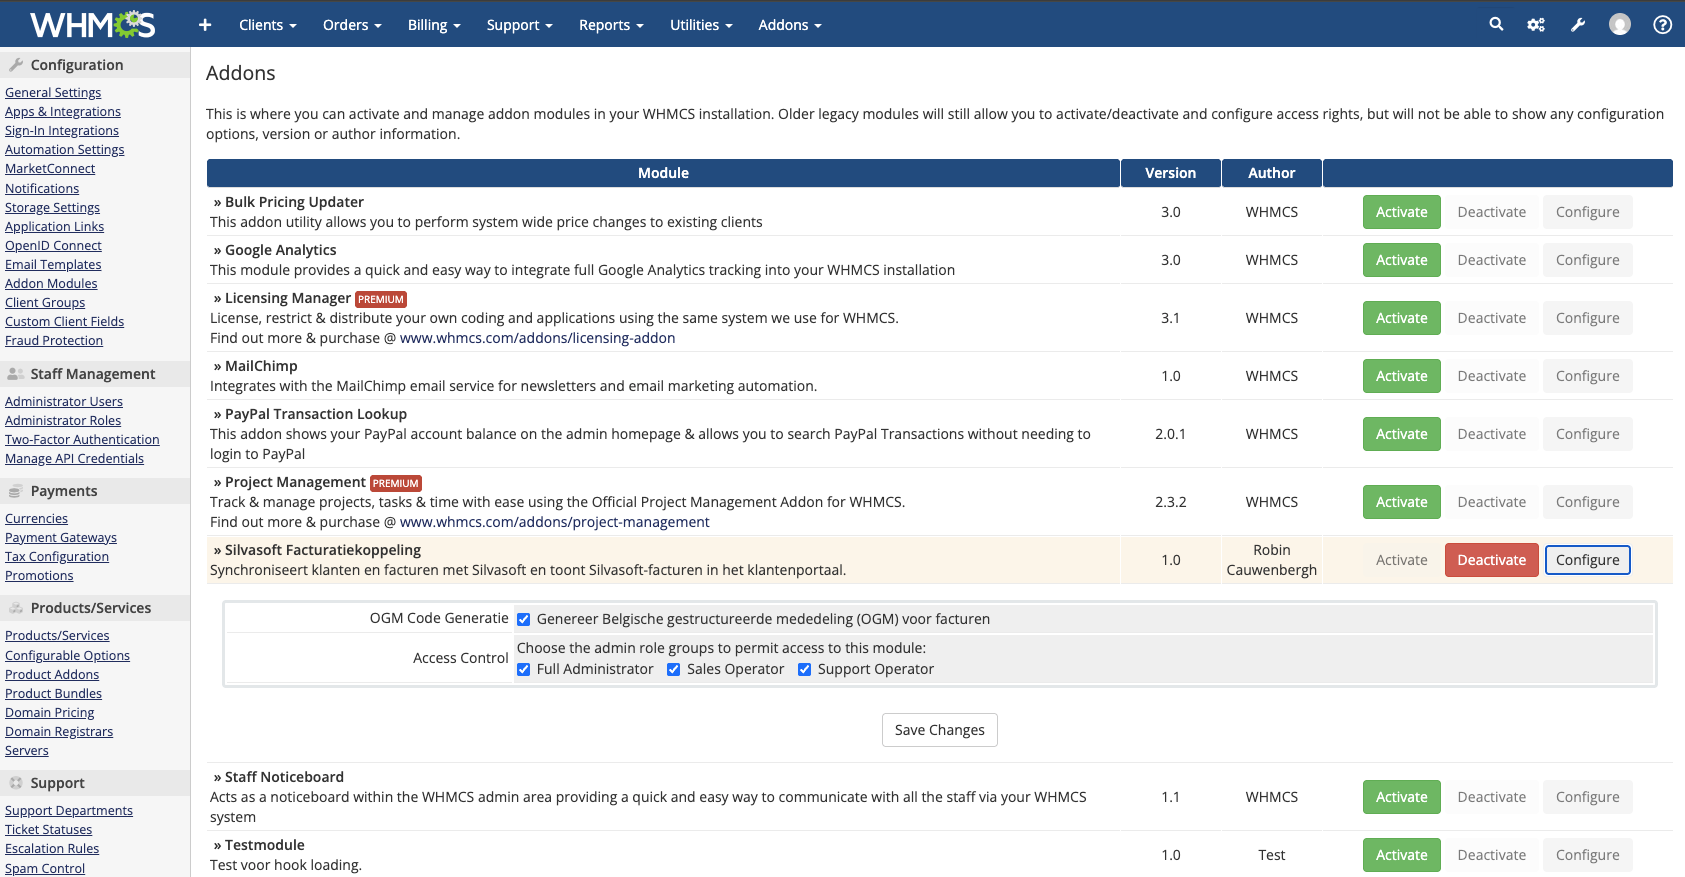Image resolution: width=1685 pixels, height=877 pixels.
Task: Open the Utilities menu
Action: click(x=700, y=25)
